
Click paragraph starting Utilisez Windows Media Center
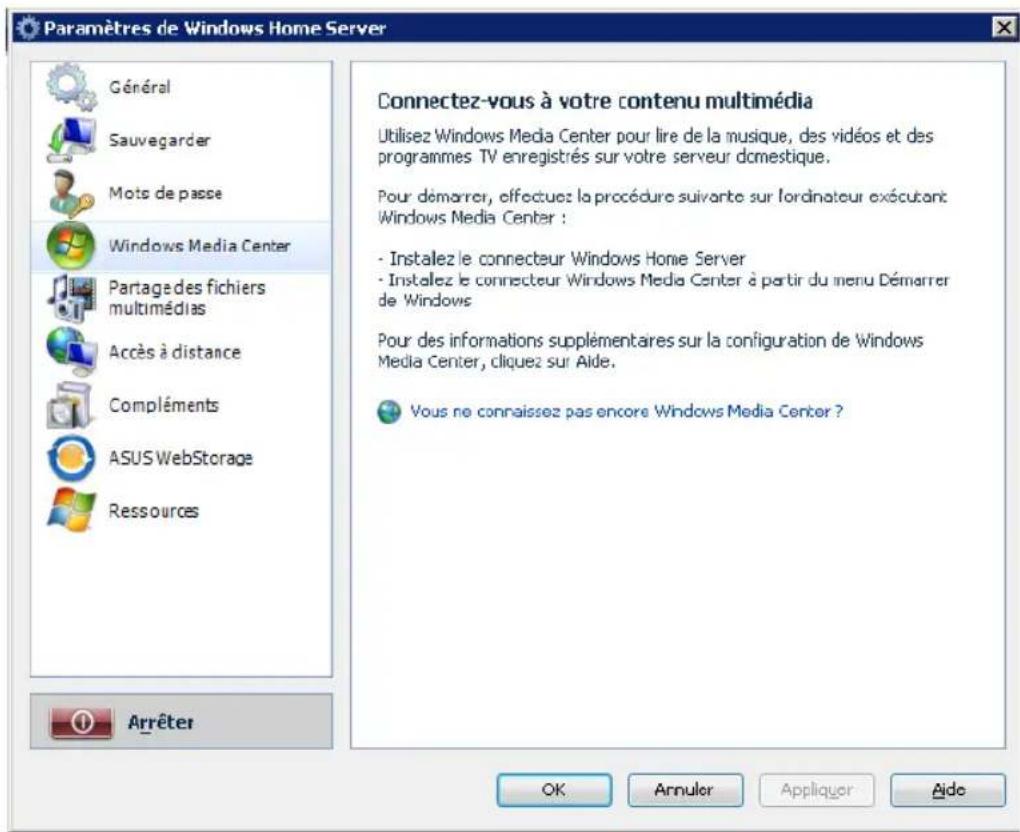coord(656,146)
